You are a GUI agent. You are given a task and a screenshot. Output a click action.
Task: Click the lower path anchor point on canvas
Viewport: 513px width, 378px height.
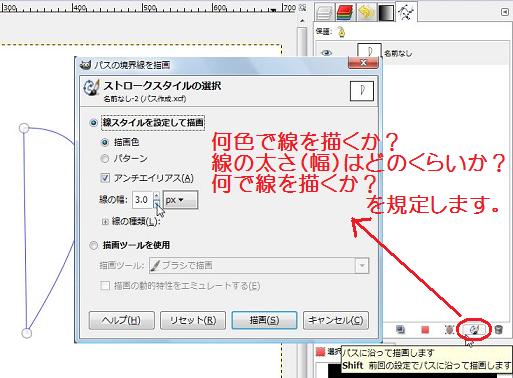pos(27,333)
